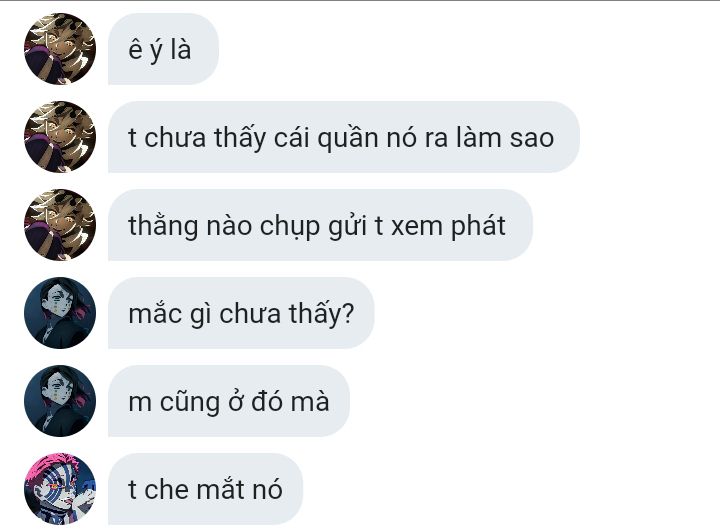Viewport: 720px width, 530px height.
Task: Open the avatar beside "ê ý là"
Action: coord(60,49)
